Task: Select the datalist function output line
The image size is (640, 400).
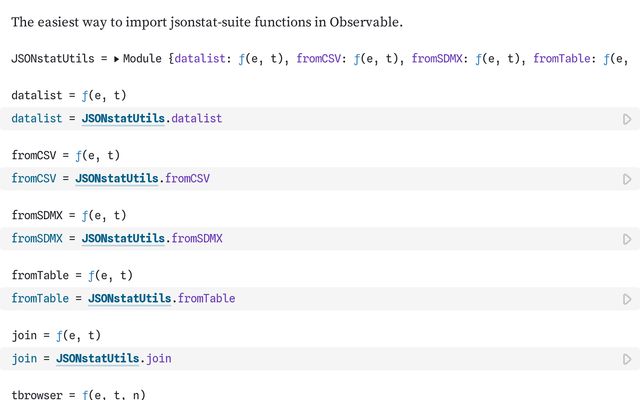Action: (x=68, y=96)
